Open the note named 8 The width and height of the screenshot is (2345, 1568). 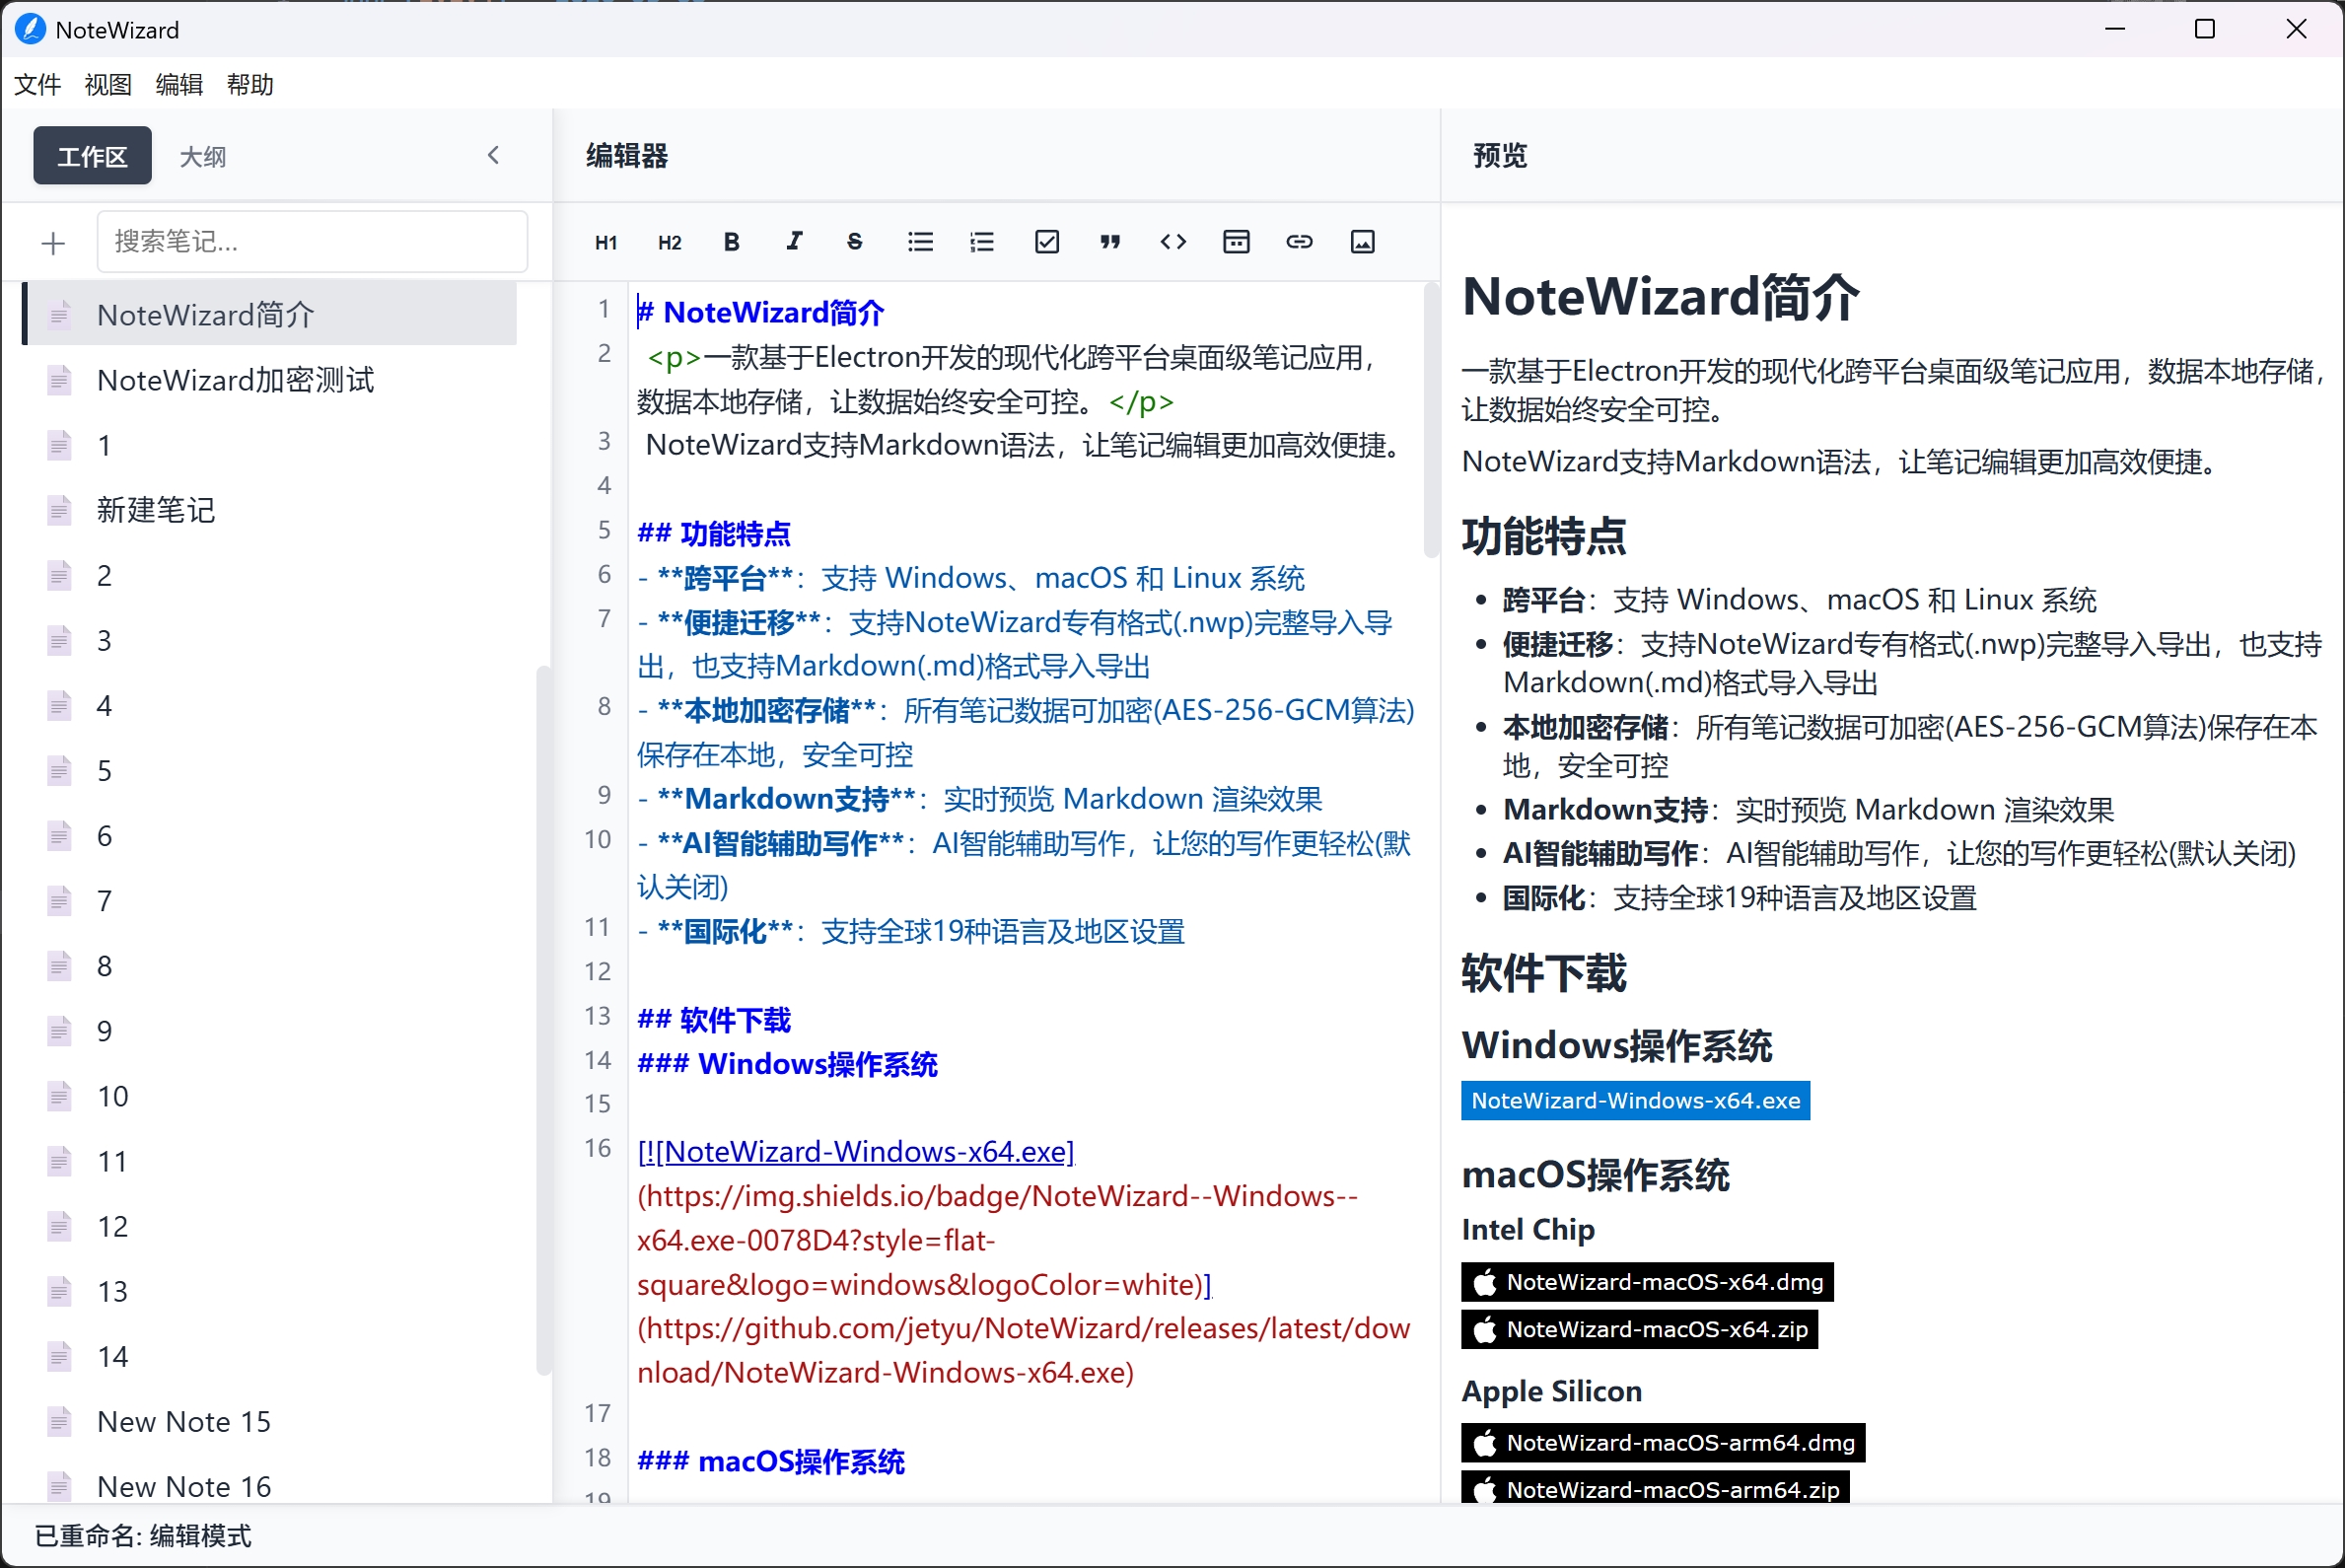pos(270,966)
